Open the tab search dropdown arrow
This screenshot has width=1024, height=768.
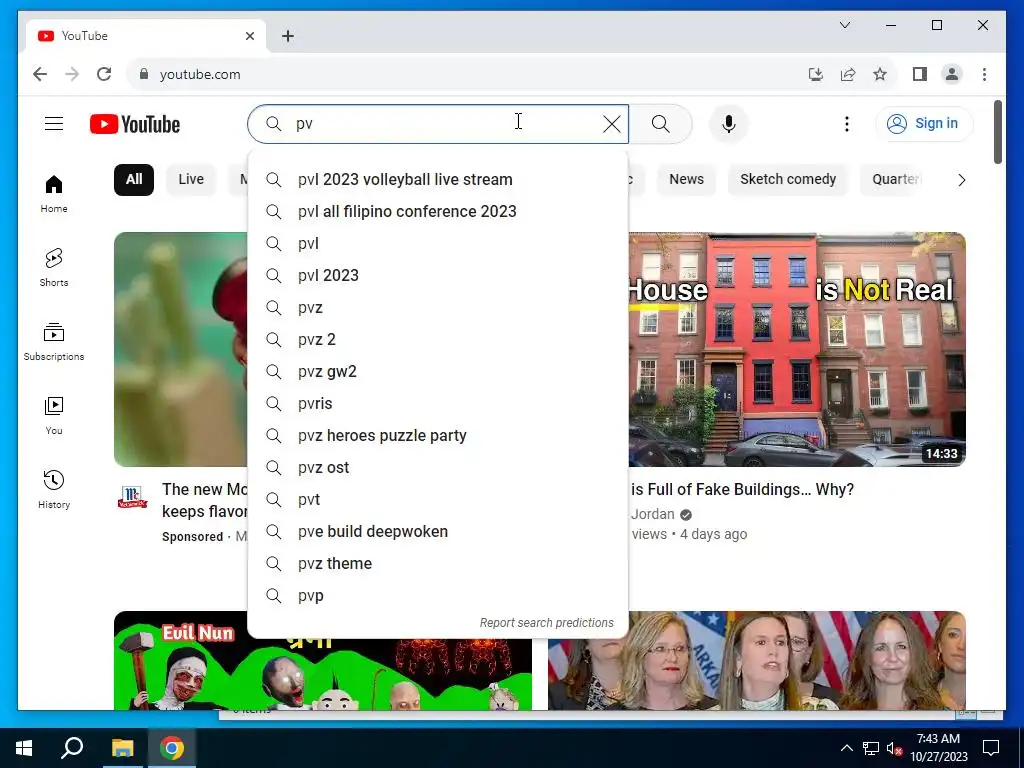pyautogui.click(x=844, y=25)
